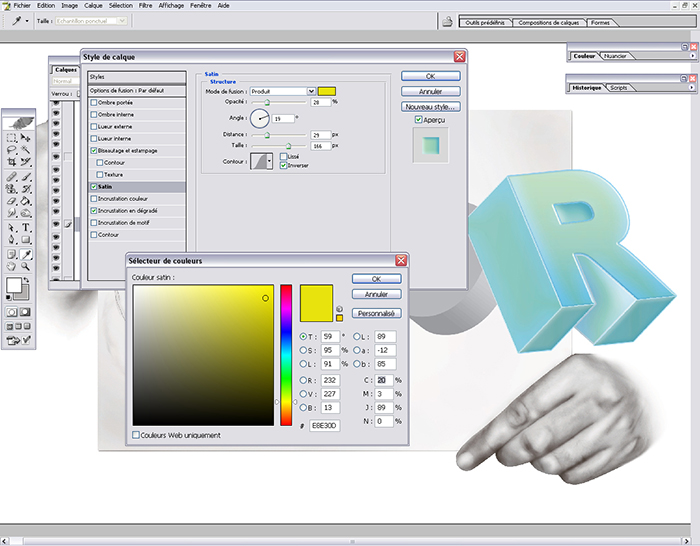
Task: Select the Hand tool
Action: click(11, 267)
